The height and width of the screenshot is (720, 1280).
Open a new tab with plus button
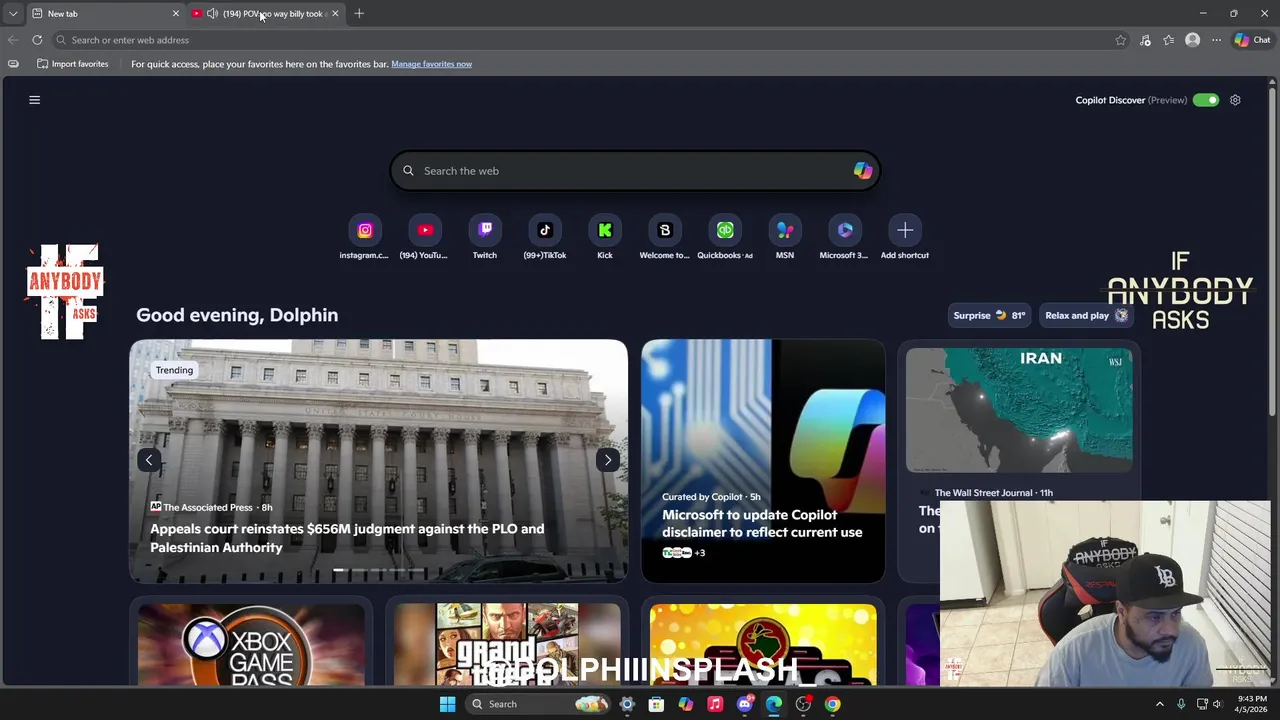coord(359,14)
